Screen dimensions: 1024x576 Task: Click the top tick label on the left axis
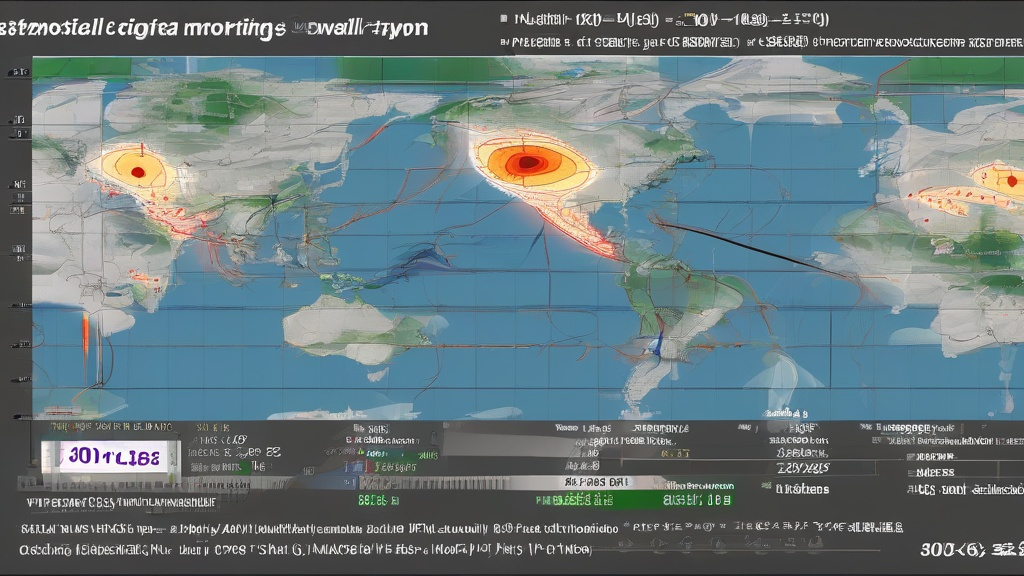click(20, 72)
